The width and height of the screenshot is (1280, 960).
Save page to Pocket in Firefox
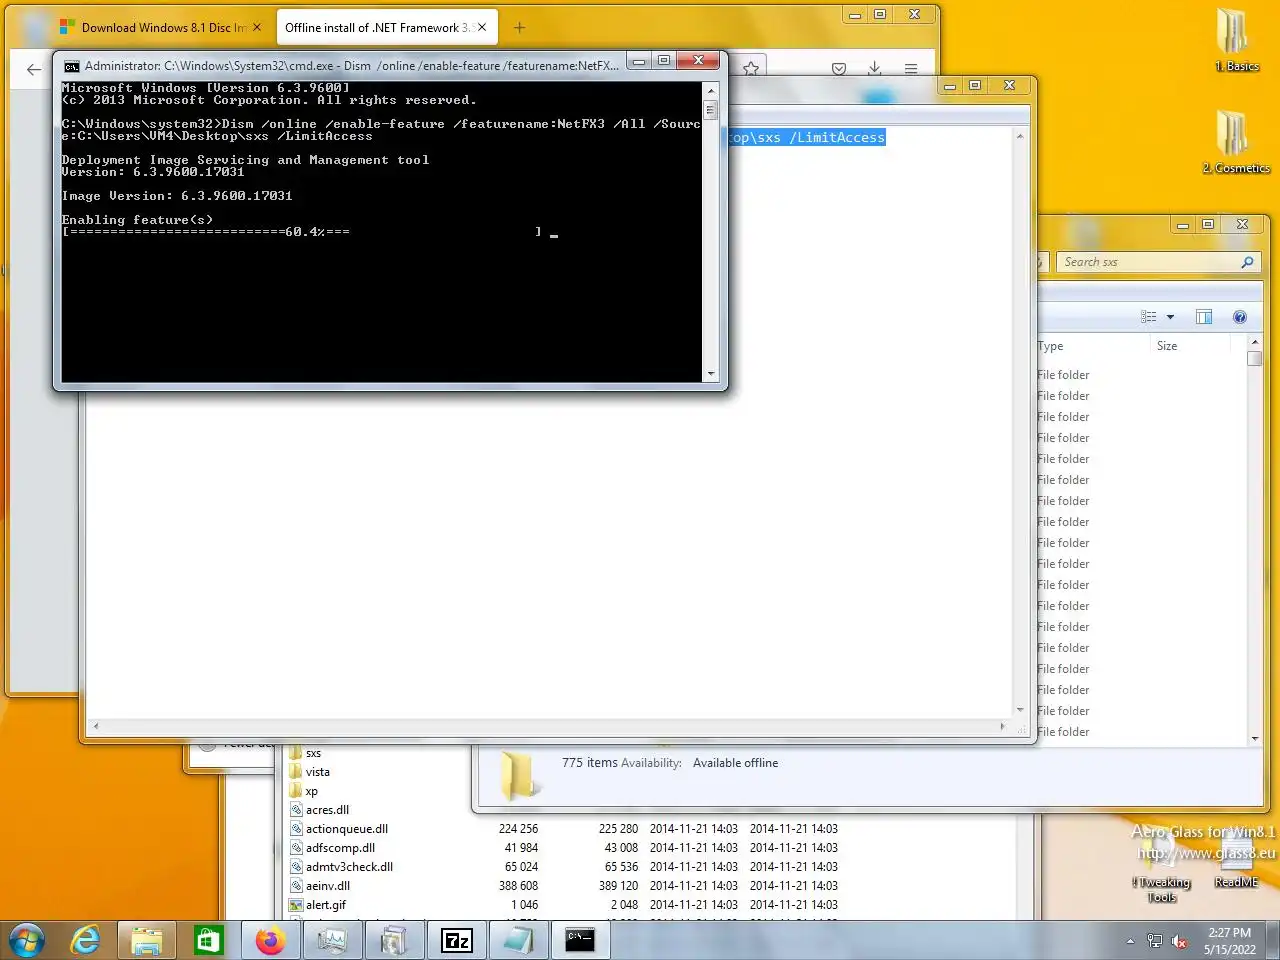tap(839, 68)
